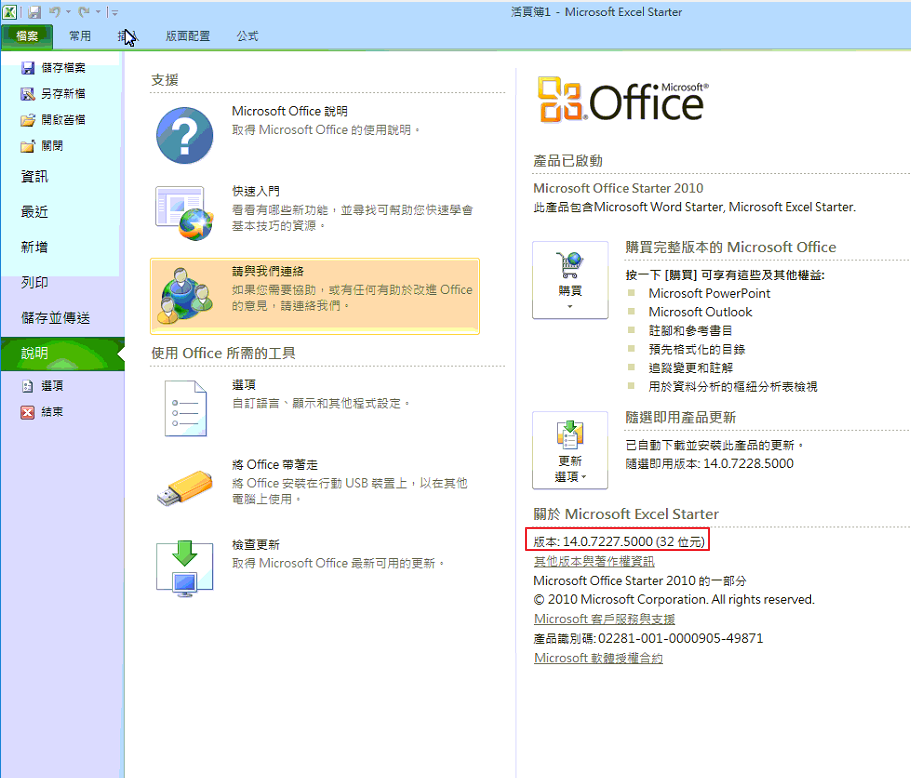Click the 購買 shopping cart button
The image size is (911, 778).
(x=570, y=280)
